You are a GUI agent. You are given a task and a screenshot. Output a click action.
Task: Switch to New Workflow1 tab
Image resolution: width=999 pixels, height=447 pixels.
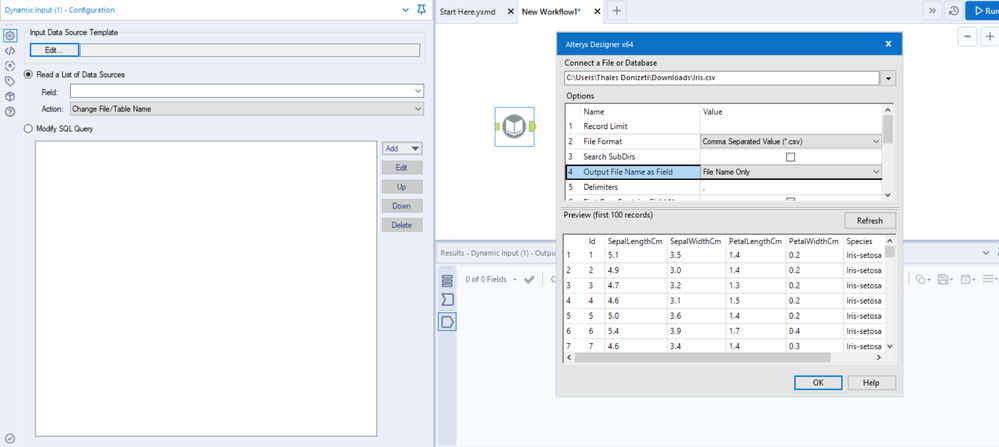[x=551, y=11]
